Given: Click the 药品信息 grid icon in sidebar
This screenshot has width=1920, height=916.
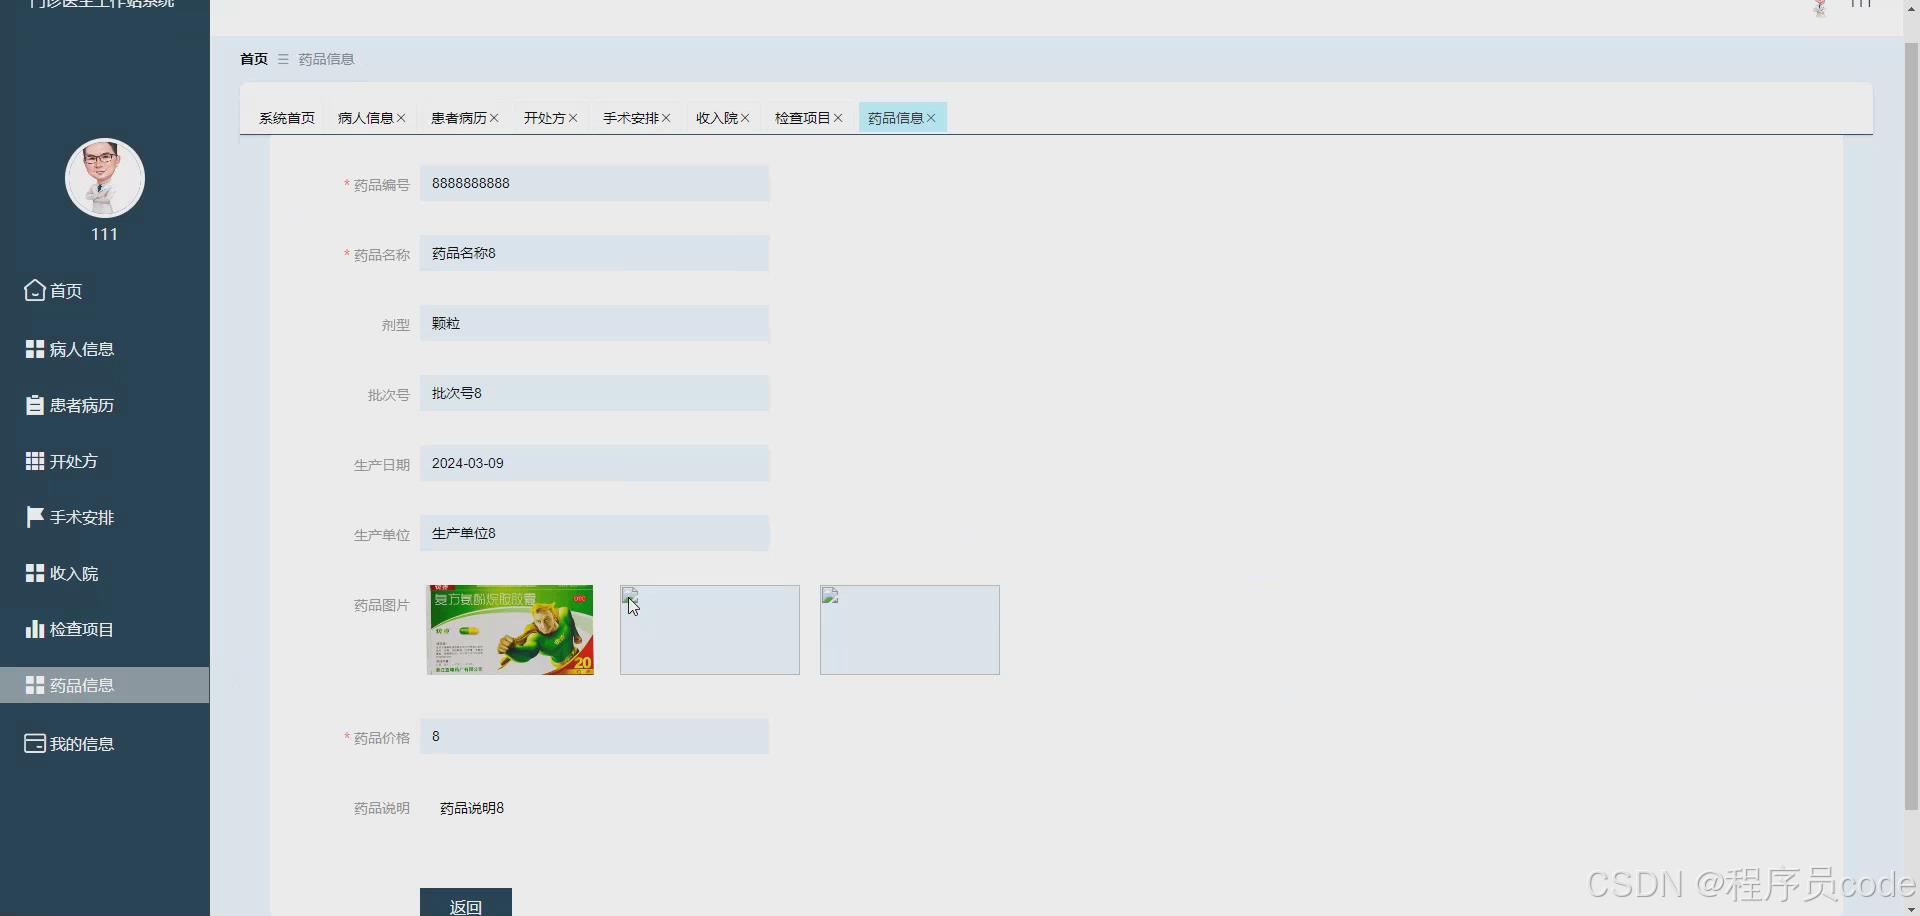Looking at the screenshot, I should pyautogui.click(x=35, y=685).
